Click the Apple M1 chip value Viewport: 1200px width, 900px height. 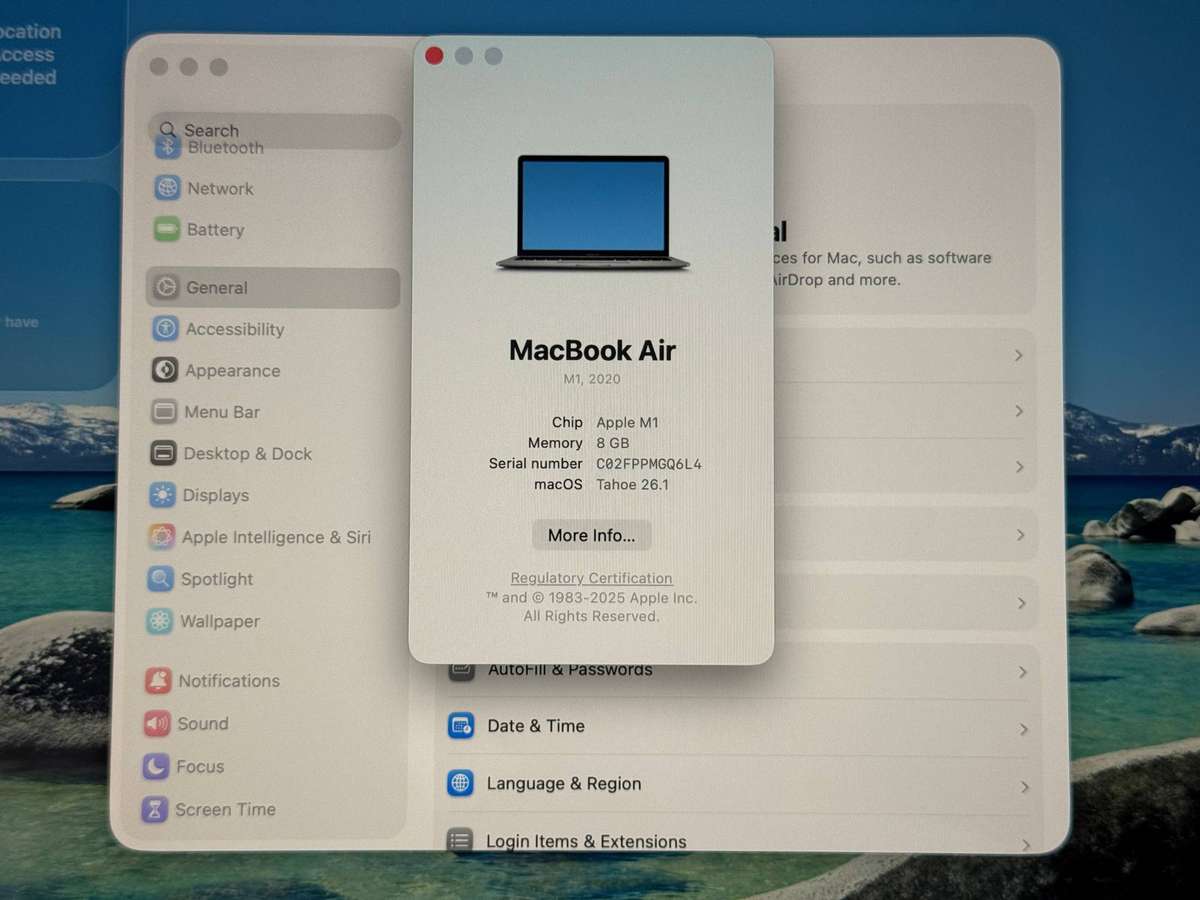point(627,422)
